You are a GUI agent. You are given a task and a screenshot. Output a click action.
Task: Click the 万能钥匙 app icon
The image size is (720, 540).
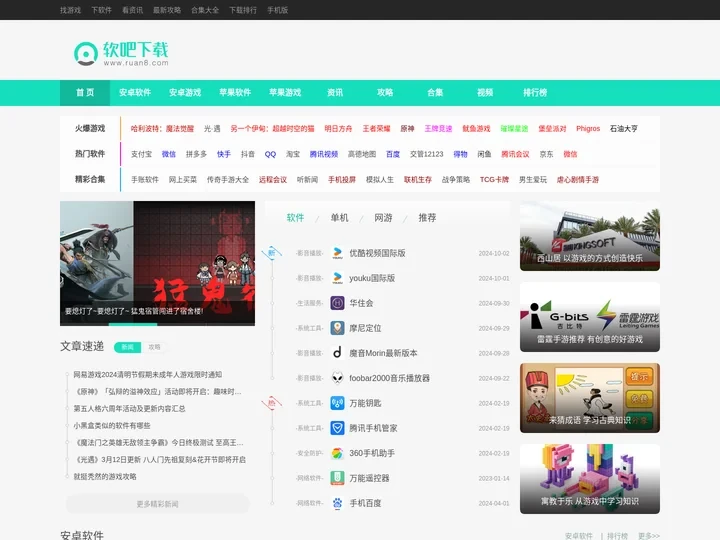pos(338,403)
